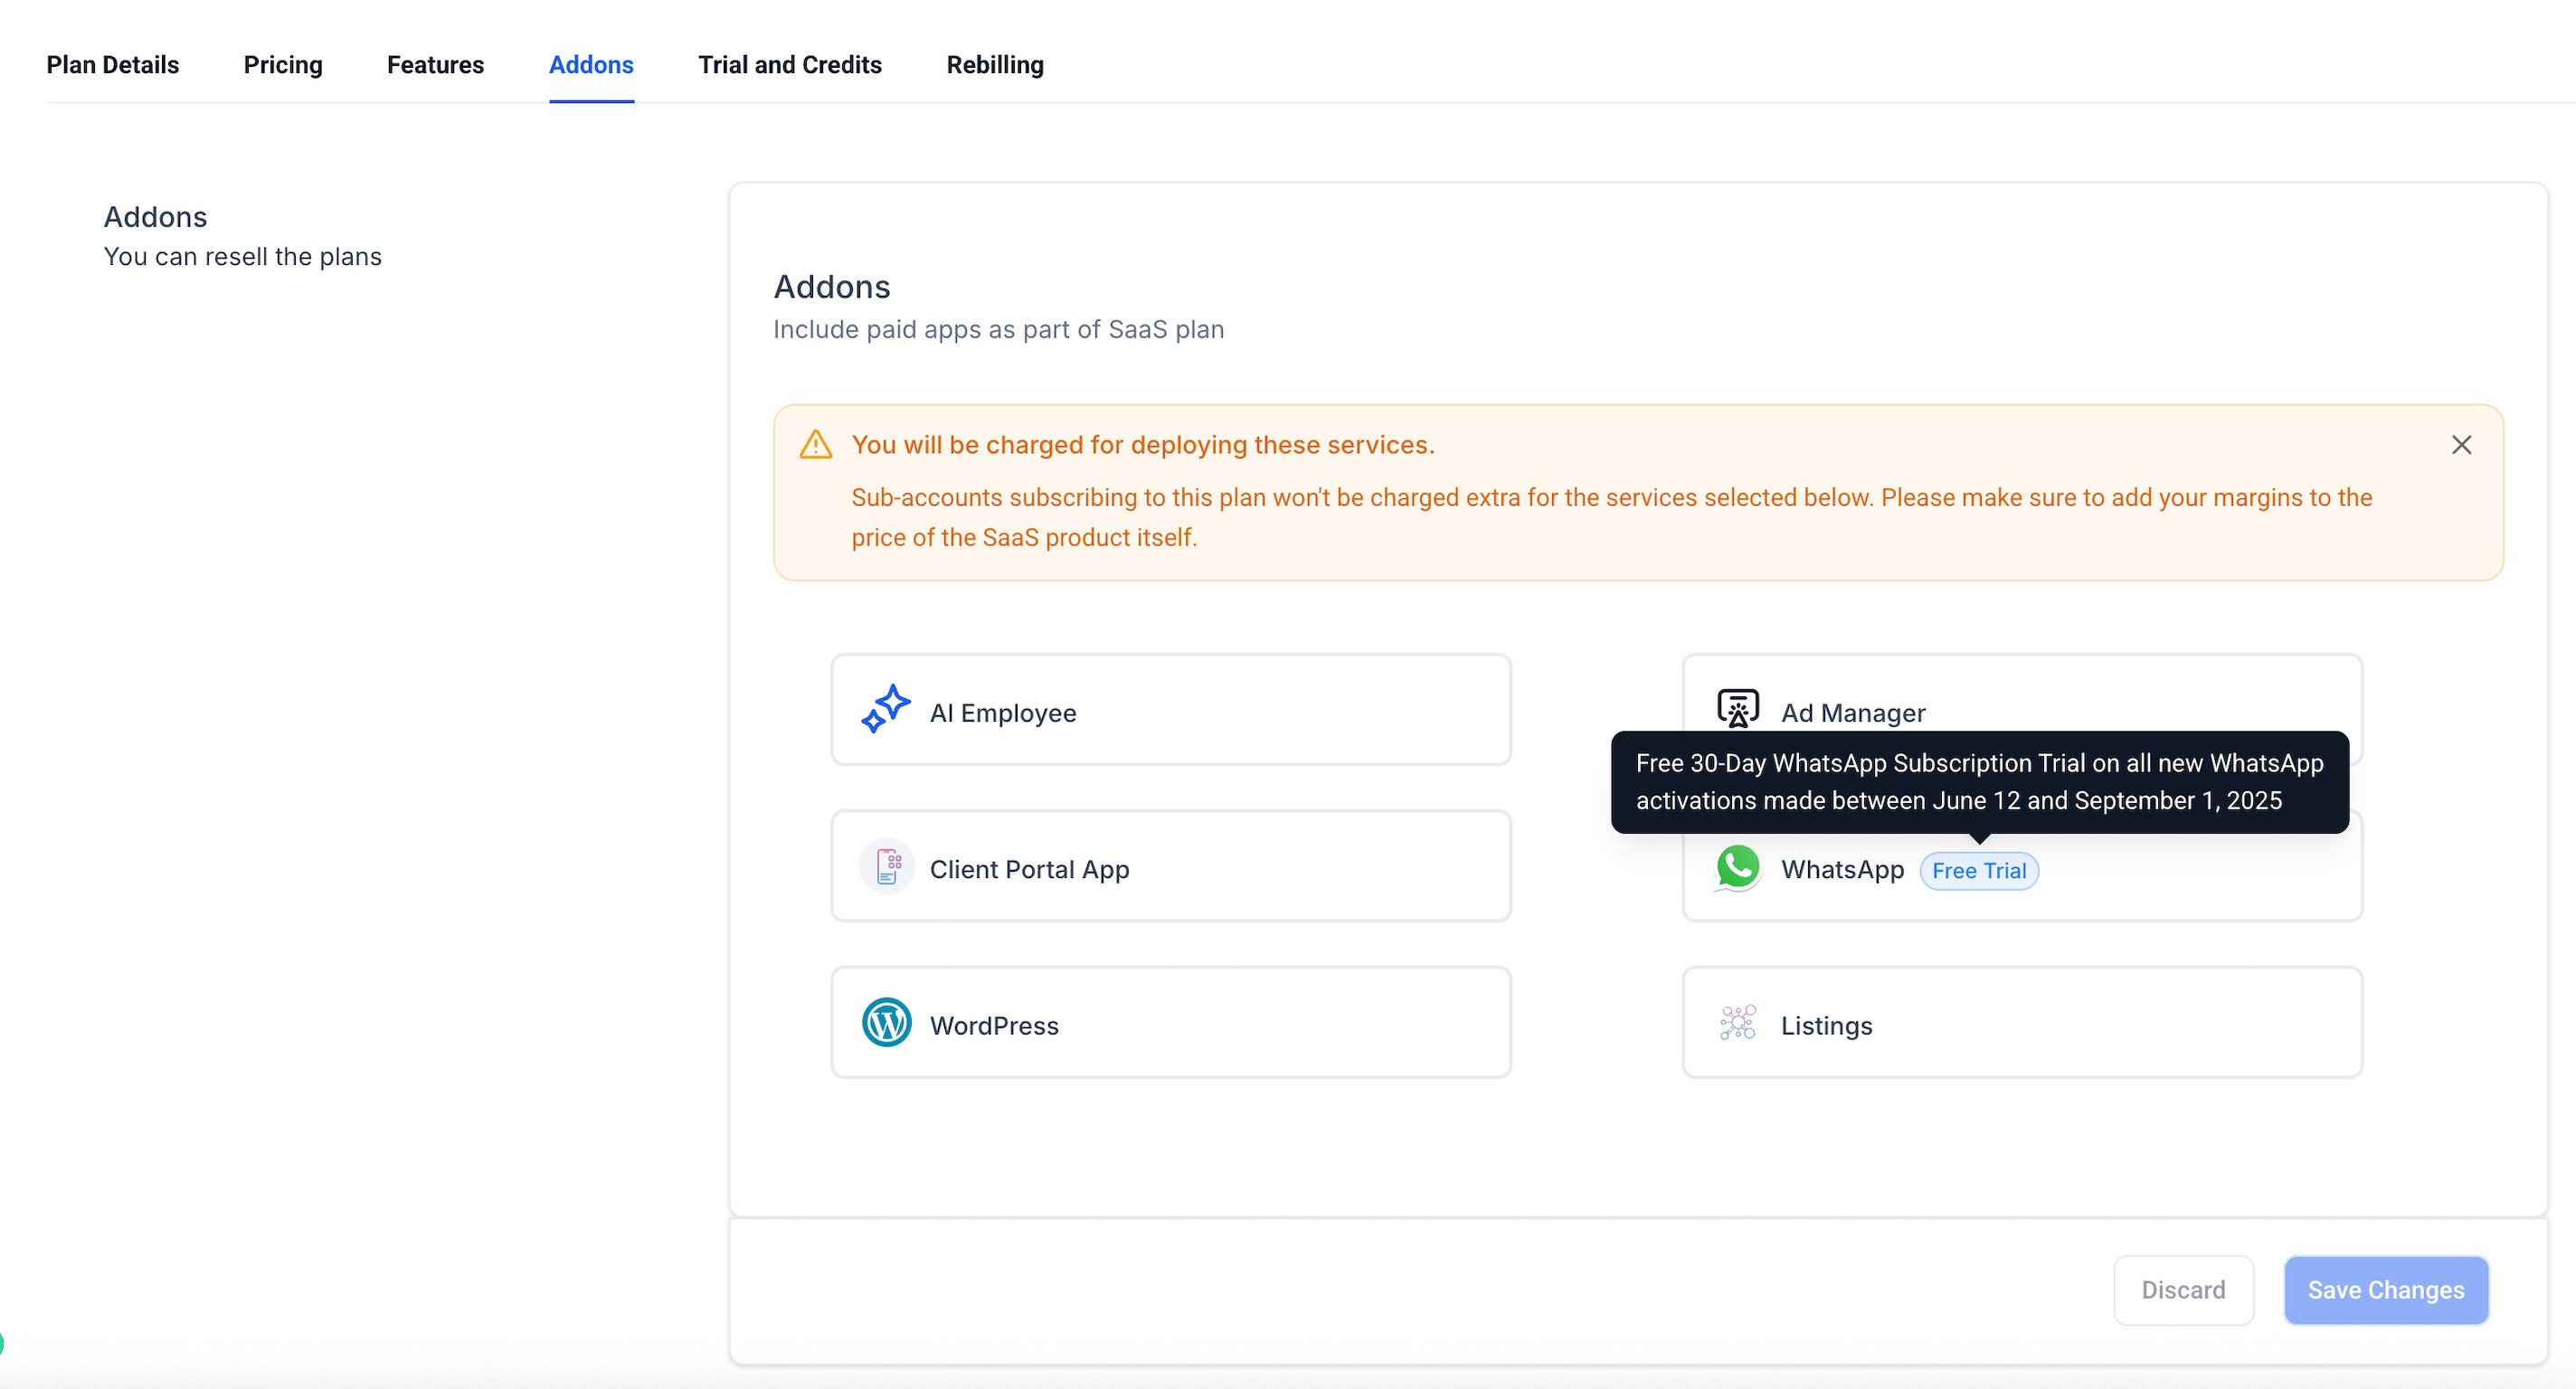
Task: Click the WhatsApp logo icon
Action: (1738, 866)
